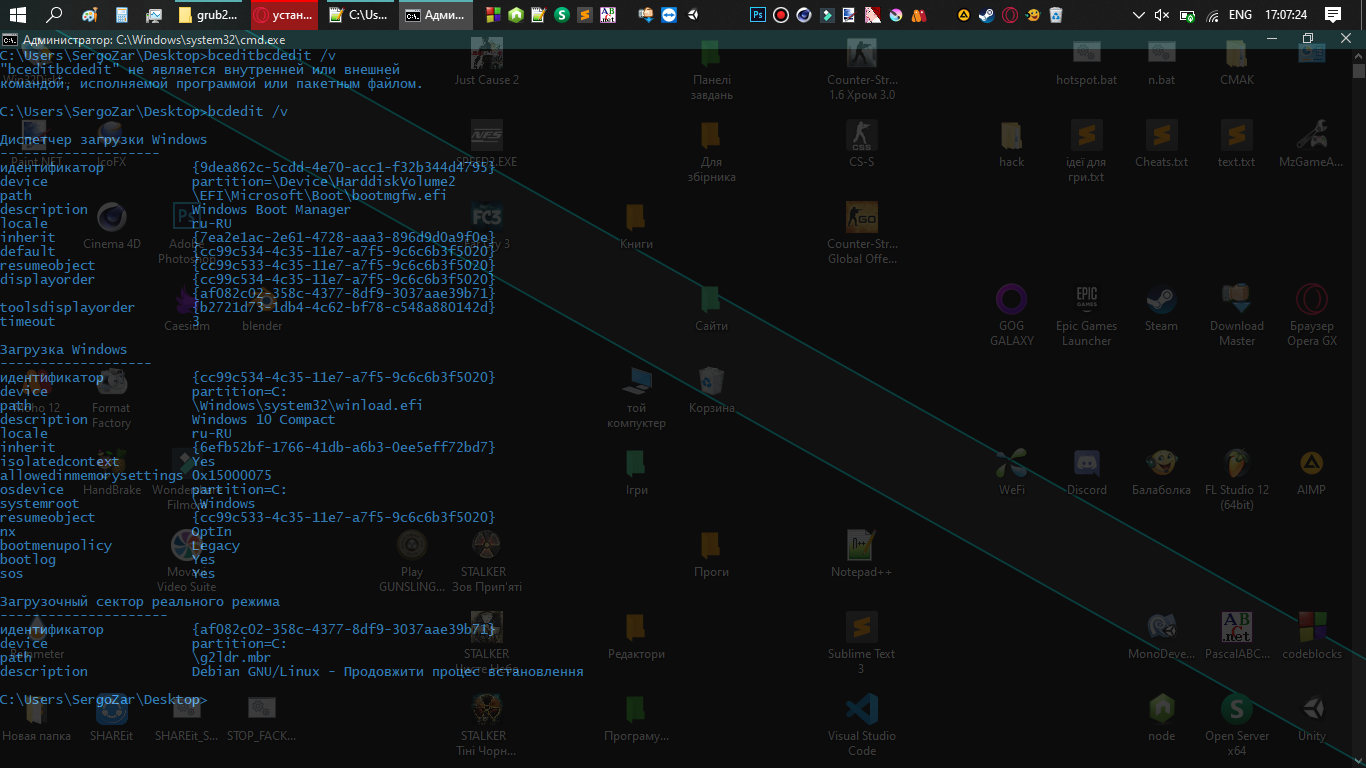This screenshot has height=768, width=1366.
Task: Switch to the grub2 folder window
Action: pos(210,15)
